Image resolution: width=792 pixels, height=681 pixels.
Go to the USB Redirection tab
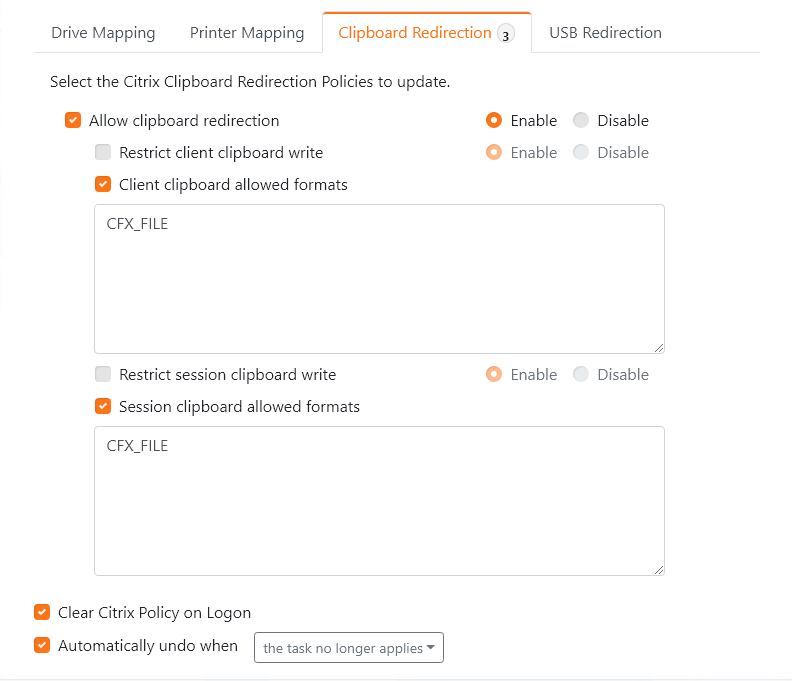point(605,33)
